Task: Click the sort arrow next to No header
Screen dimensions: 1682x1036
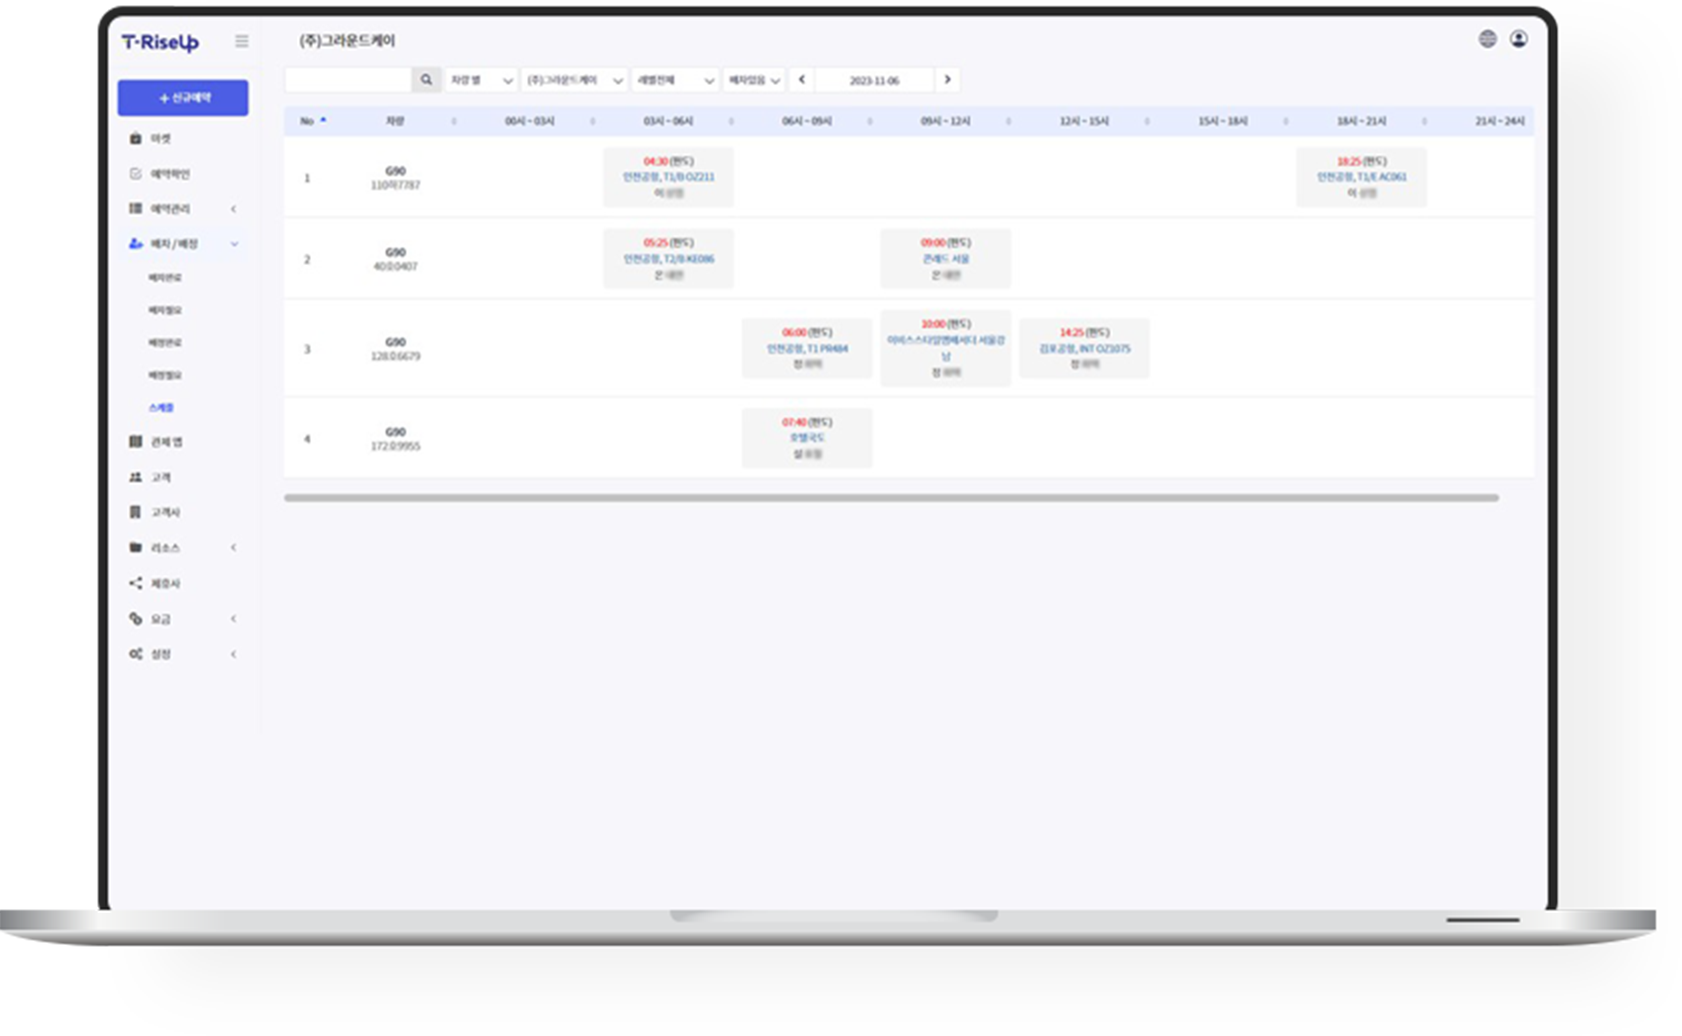Action: tap(323, 120)
